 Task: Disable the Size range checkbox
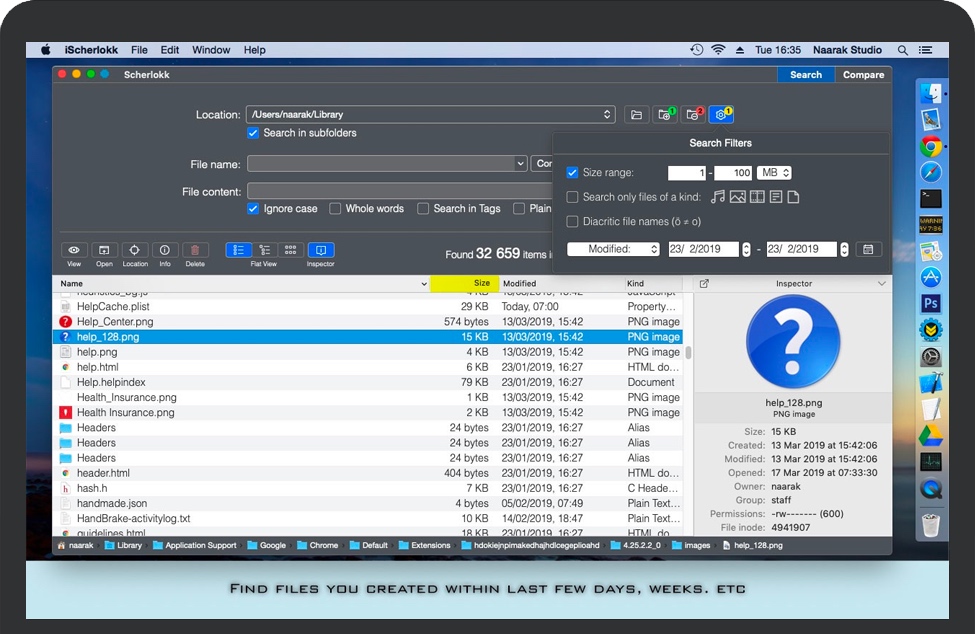(x=573, y=173)
